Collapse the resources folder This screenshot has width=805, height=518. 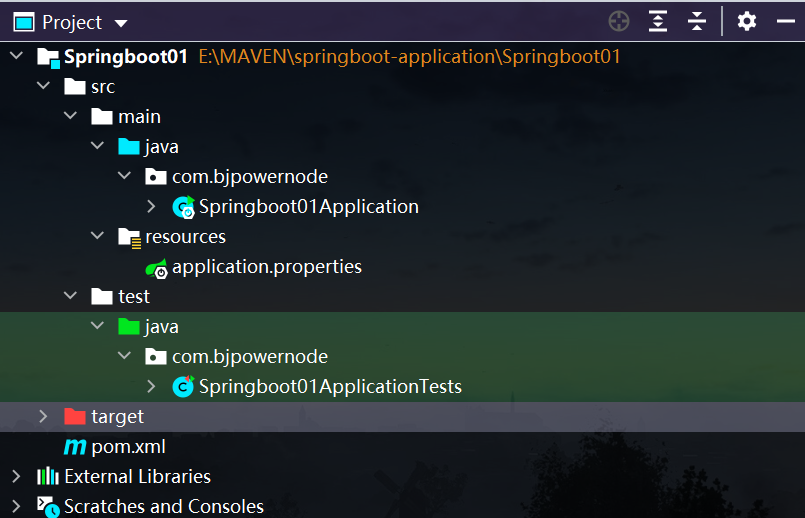[x=98, y=236]
